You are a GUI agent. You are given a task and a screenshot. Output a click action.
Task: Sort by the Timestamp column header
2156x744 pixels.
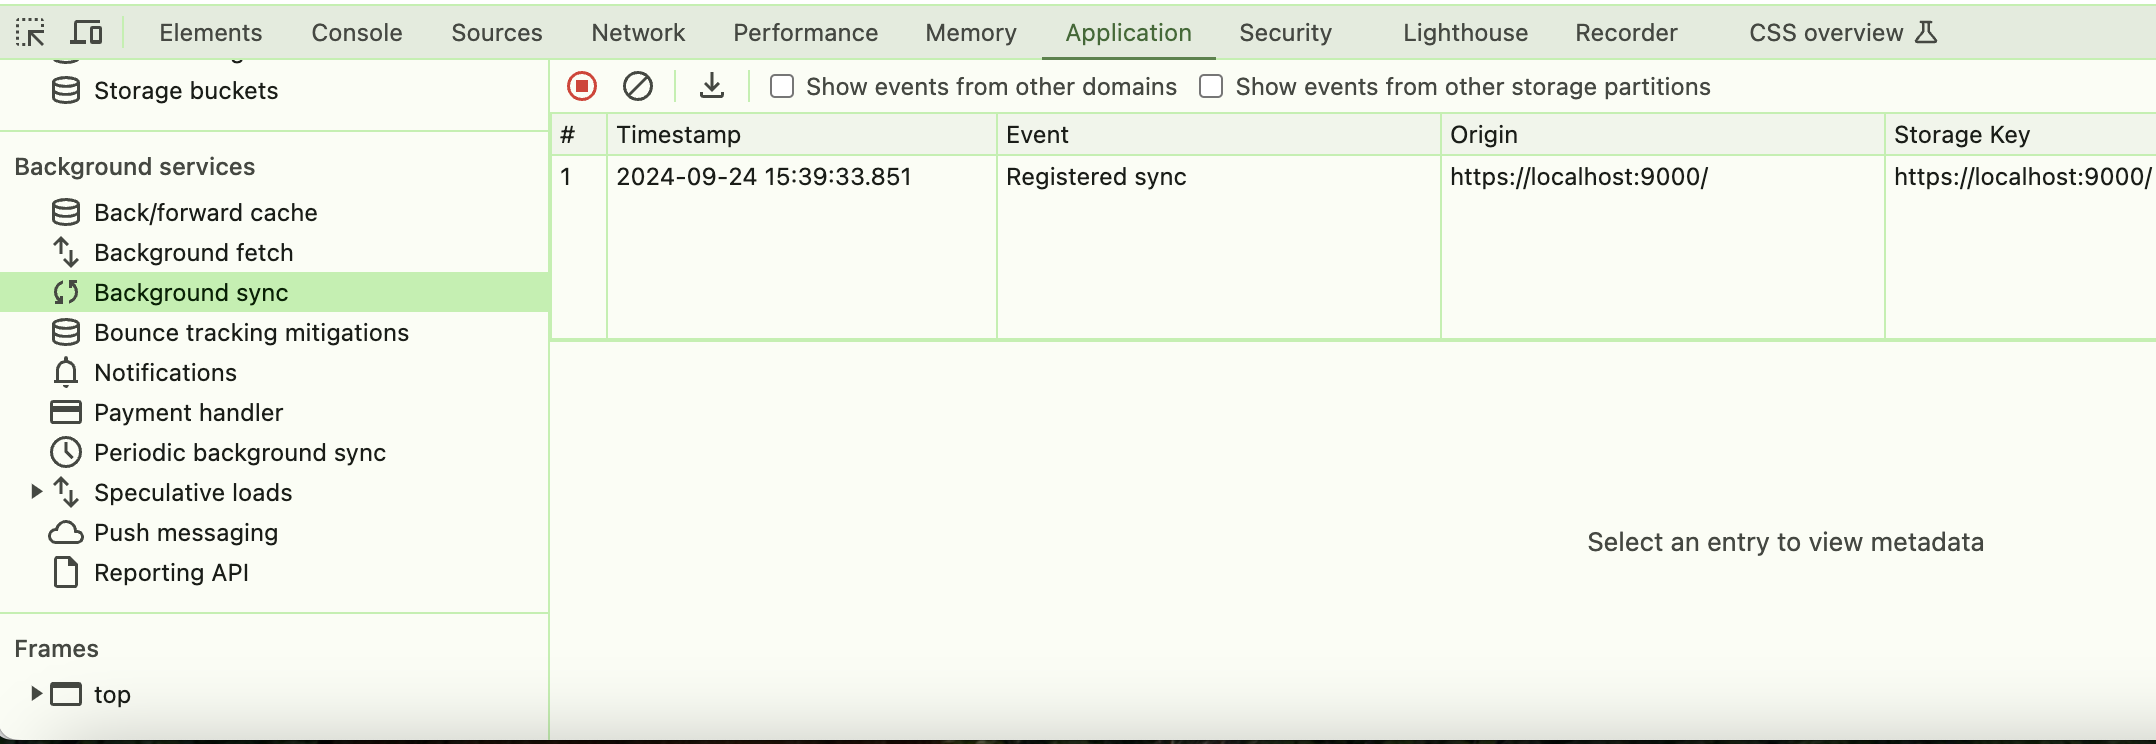[801, 135]
